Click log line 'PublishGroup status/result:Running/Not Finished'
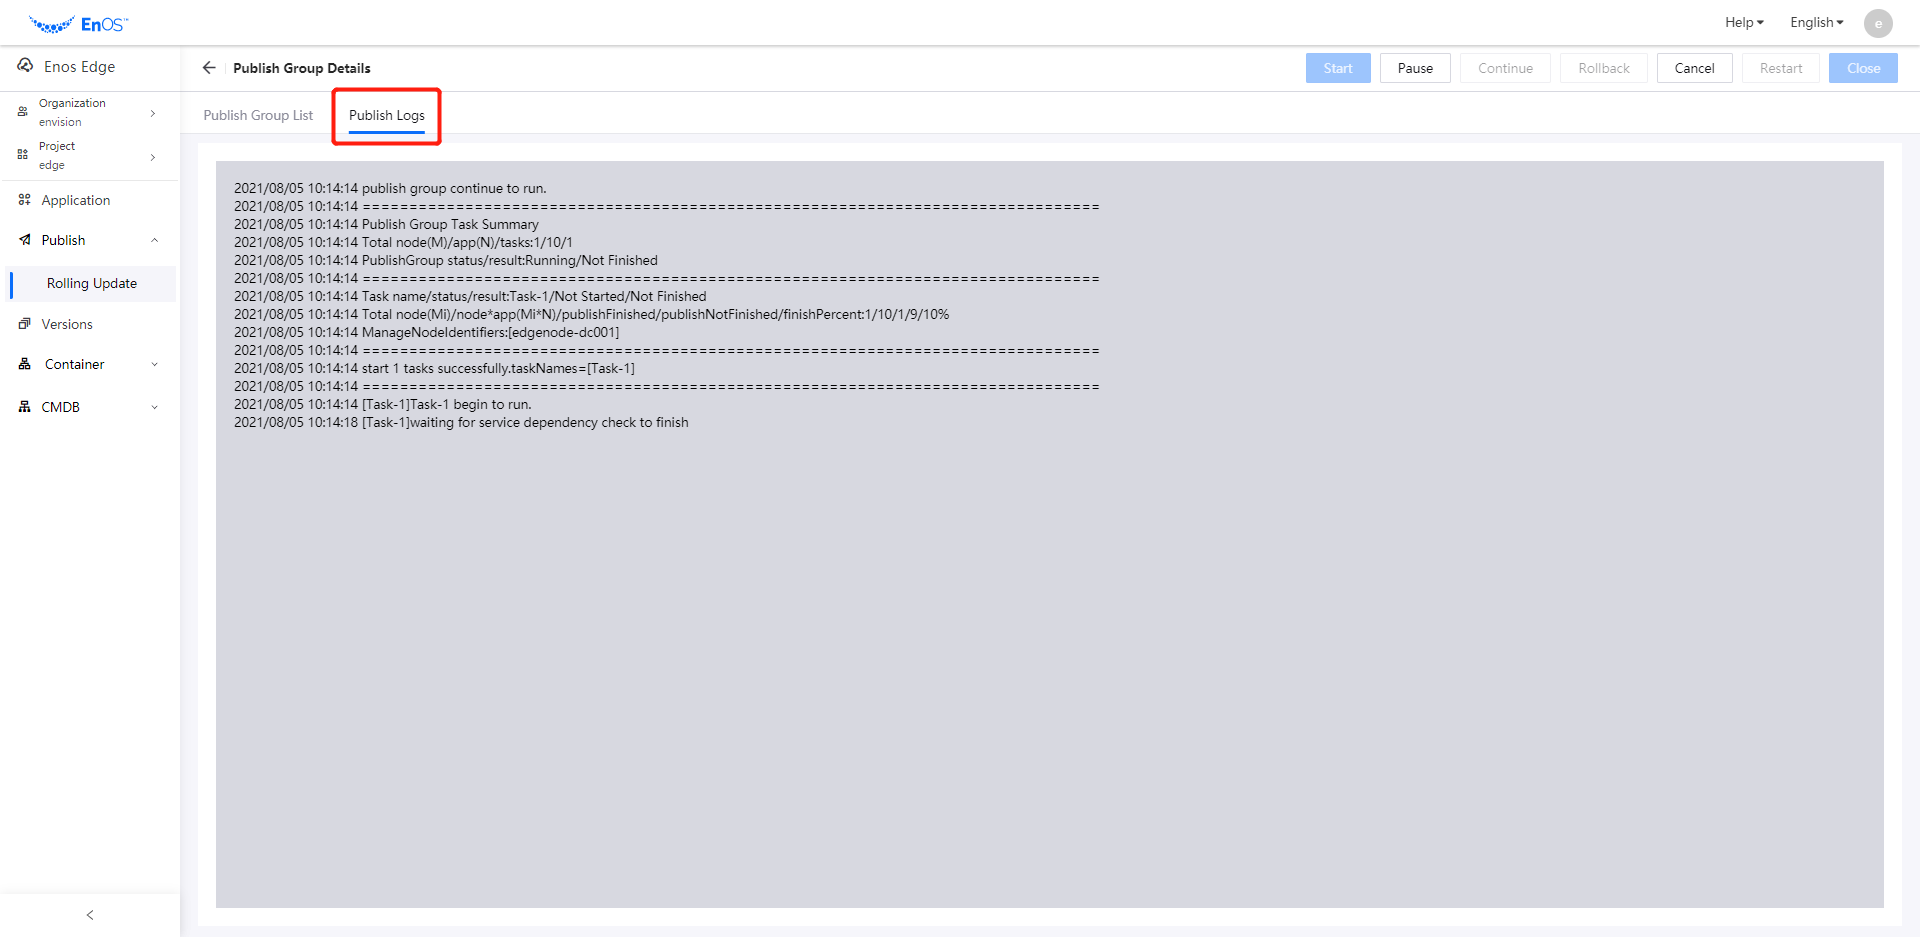1920x937 pixels. 446,260
